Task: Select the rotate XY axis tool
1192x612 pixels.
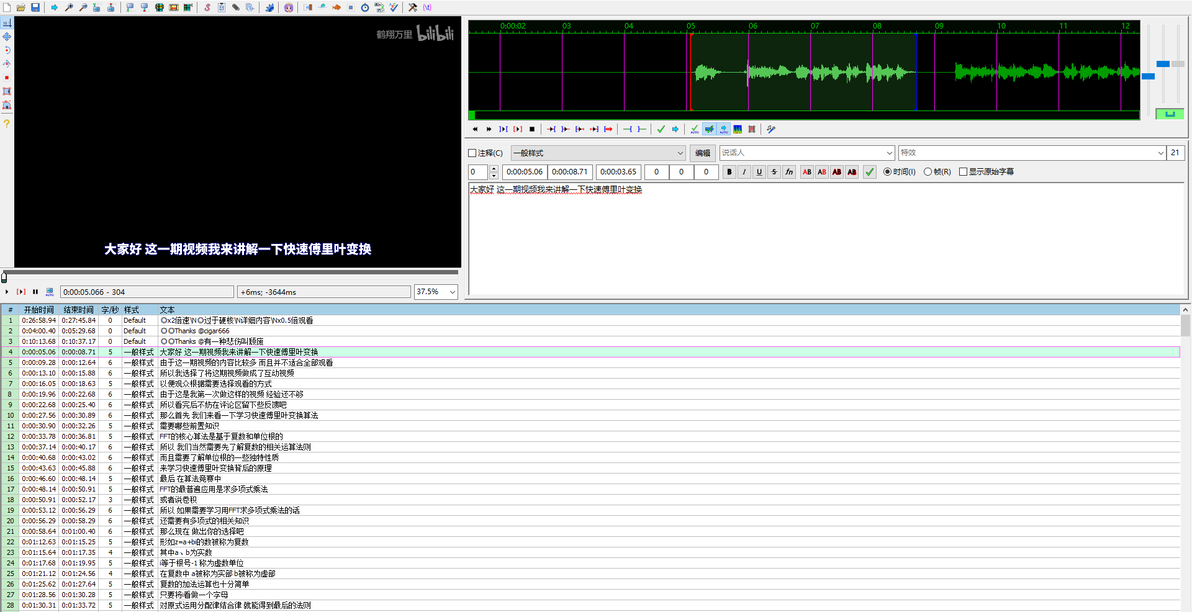Action: (x=7, y=63)
